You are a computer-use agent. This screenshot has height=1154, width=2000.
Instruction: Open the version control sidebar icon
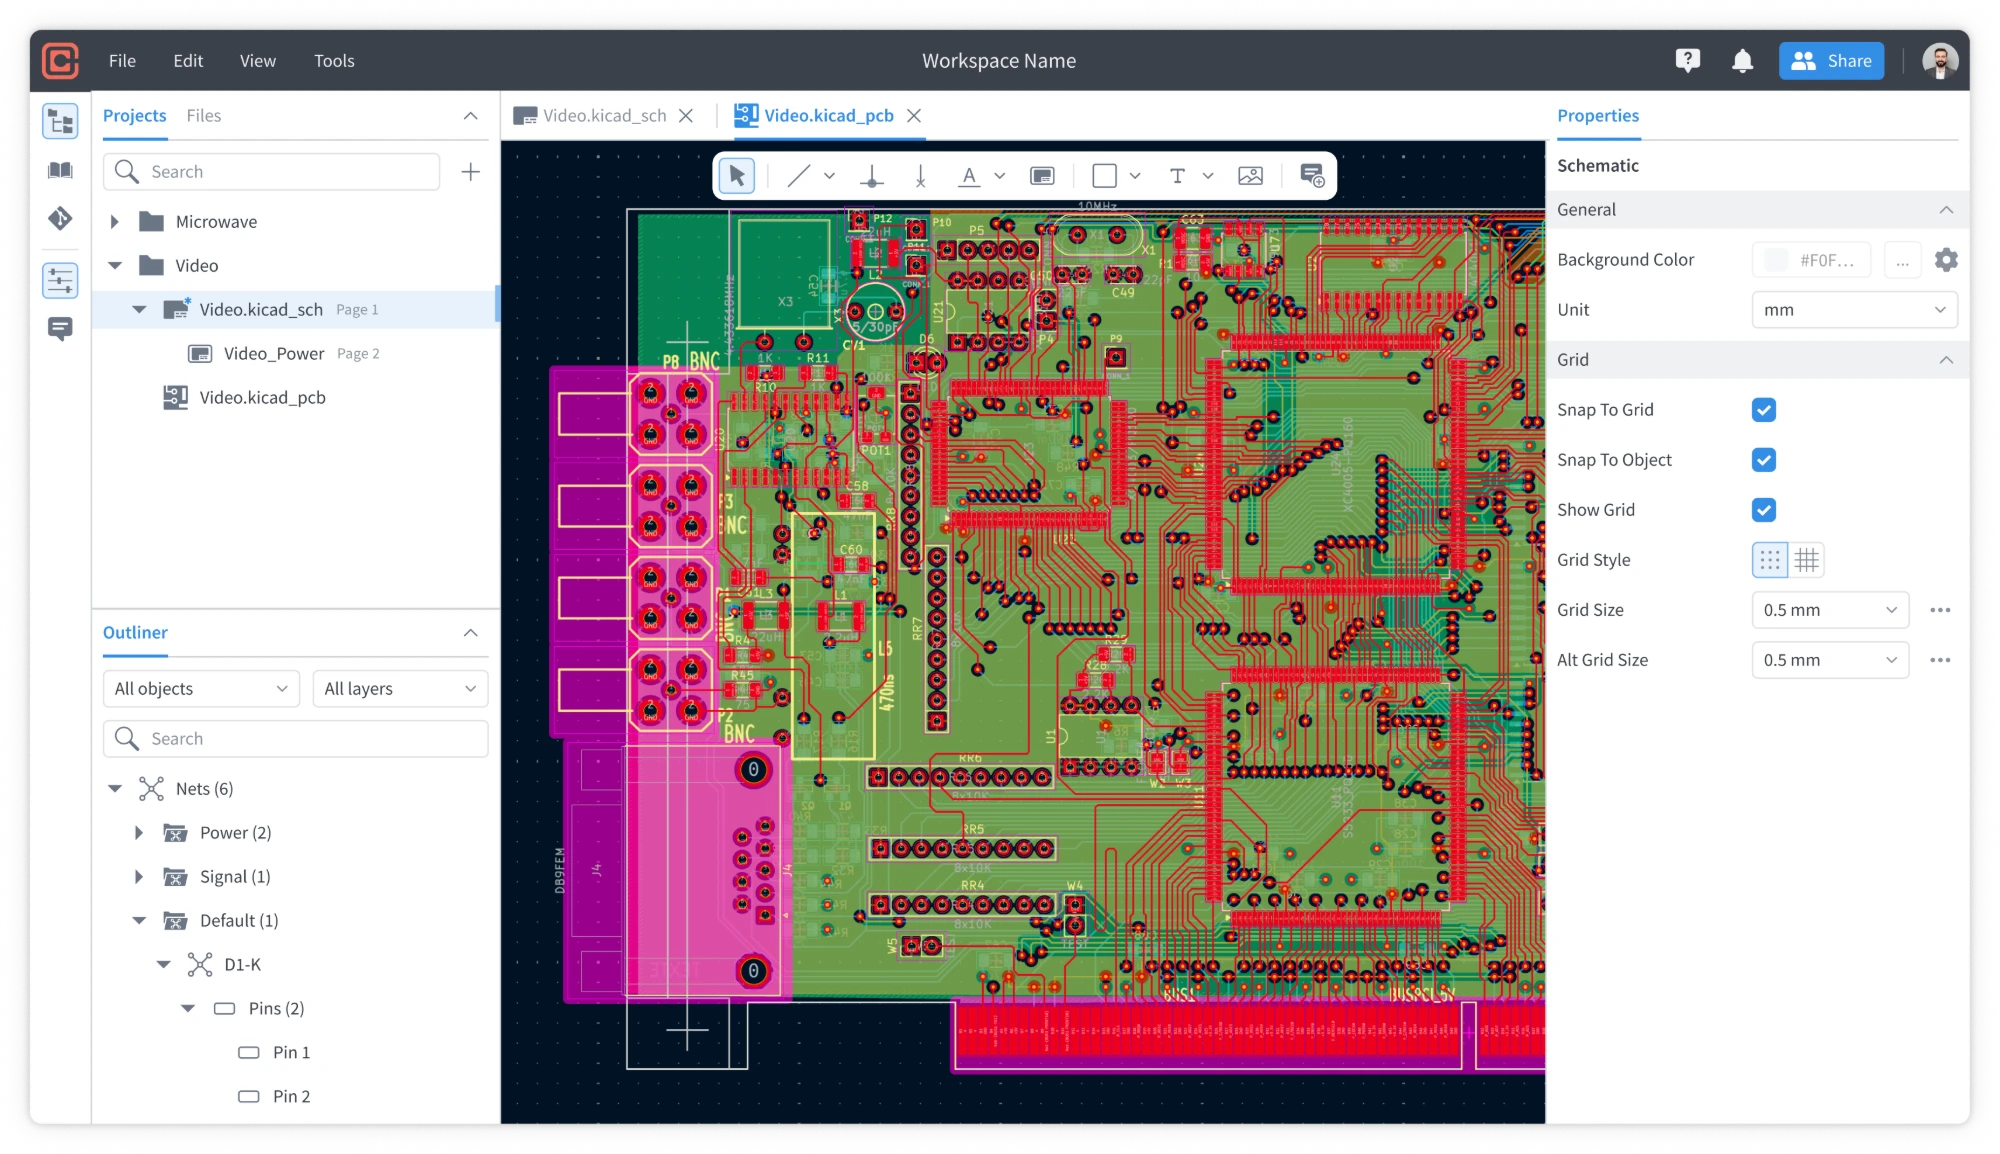60,218
